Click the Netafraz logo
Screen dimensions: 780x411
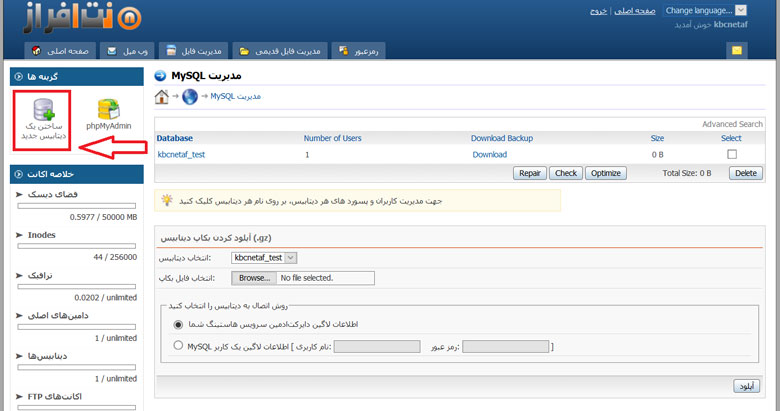82,18
